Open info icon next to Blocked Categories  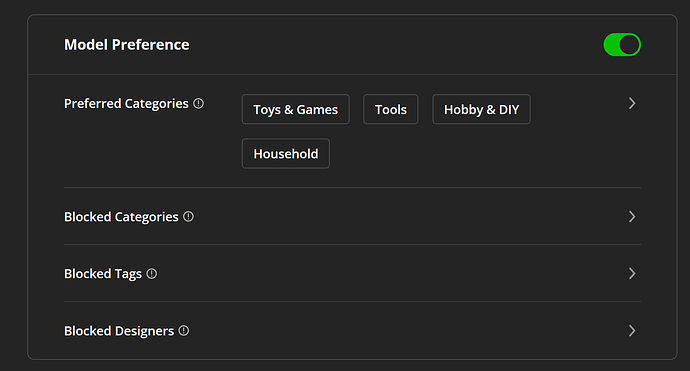point(188,217)
